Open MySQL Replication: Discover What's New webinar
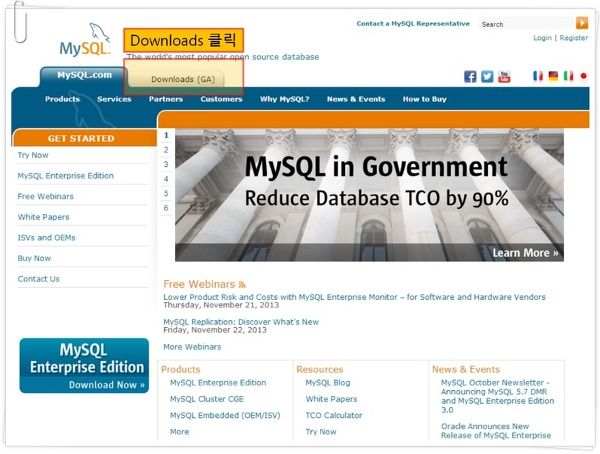 [x=241, y=322]
